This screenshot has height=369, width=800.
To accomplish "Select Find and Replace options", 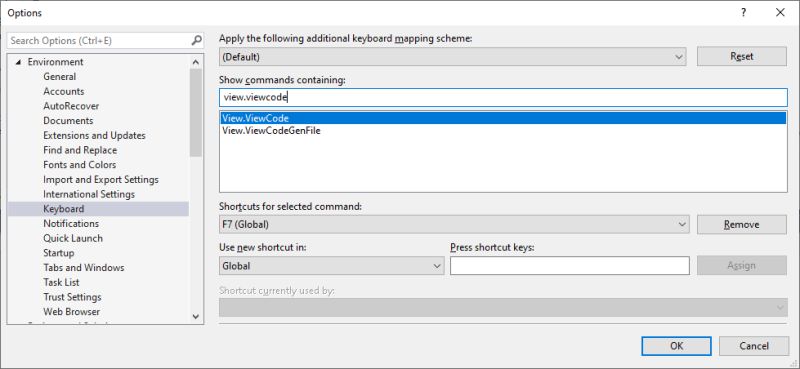I will pos(80,150).
